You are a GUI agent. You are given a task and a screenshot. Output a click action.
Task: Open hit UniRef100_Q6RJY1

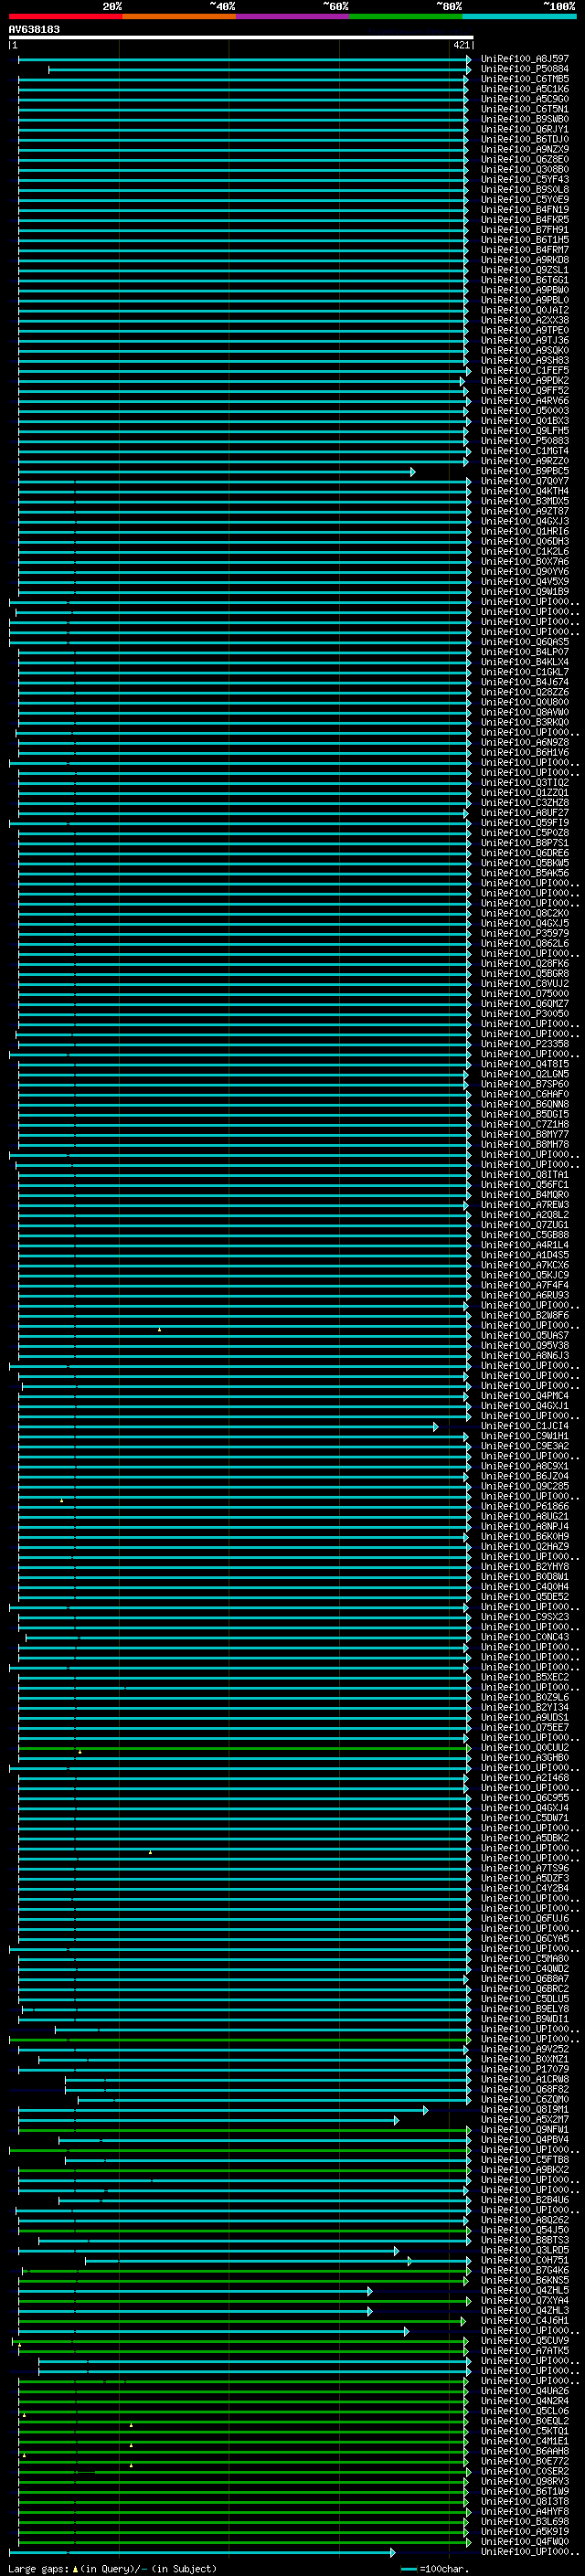(524, 129)
